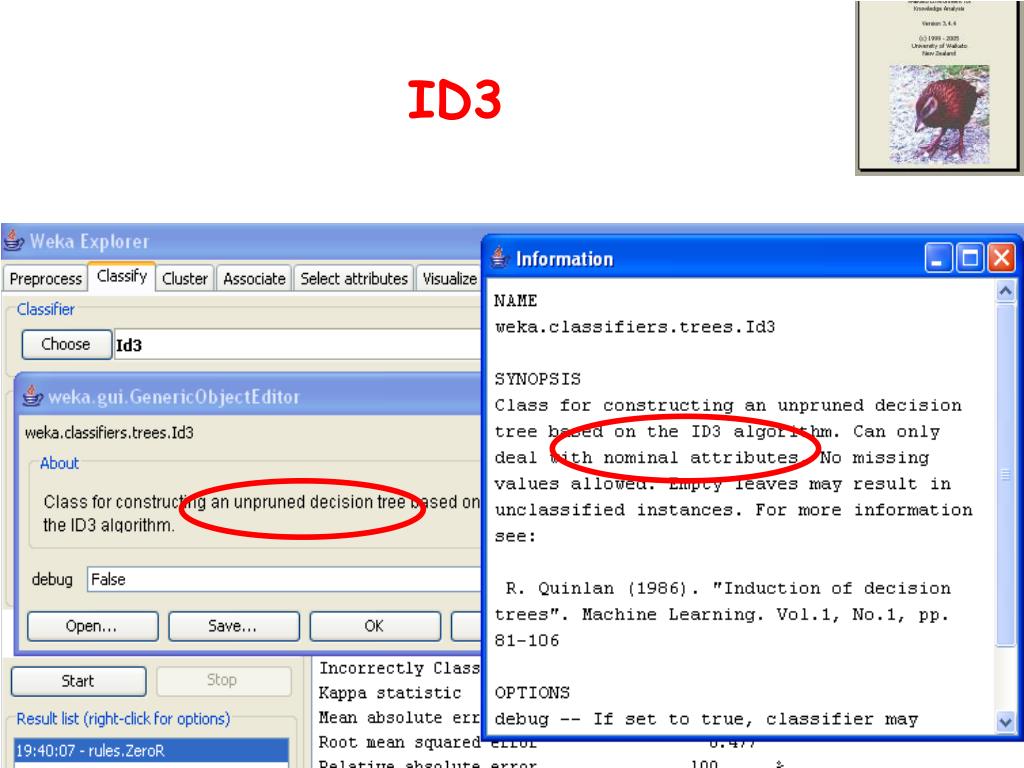Click the Choose classifier button

pos(66,344)
